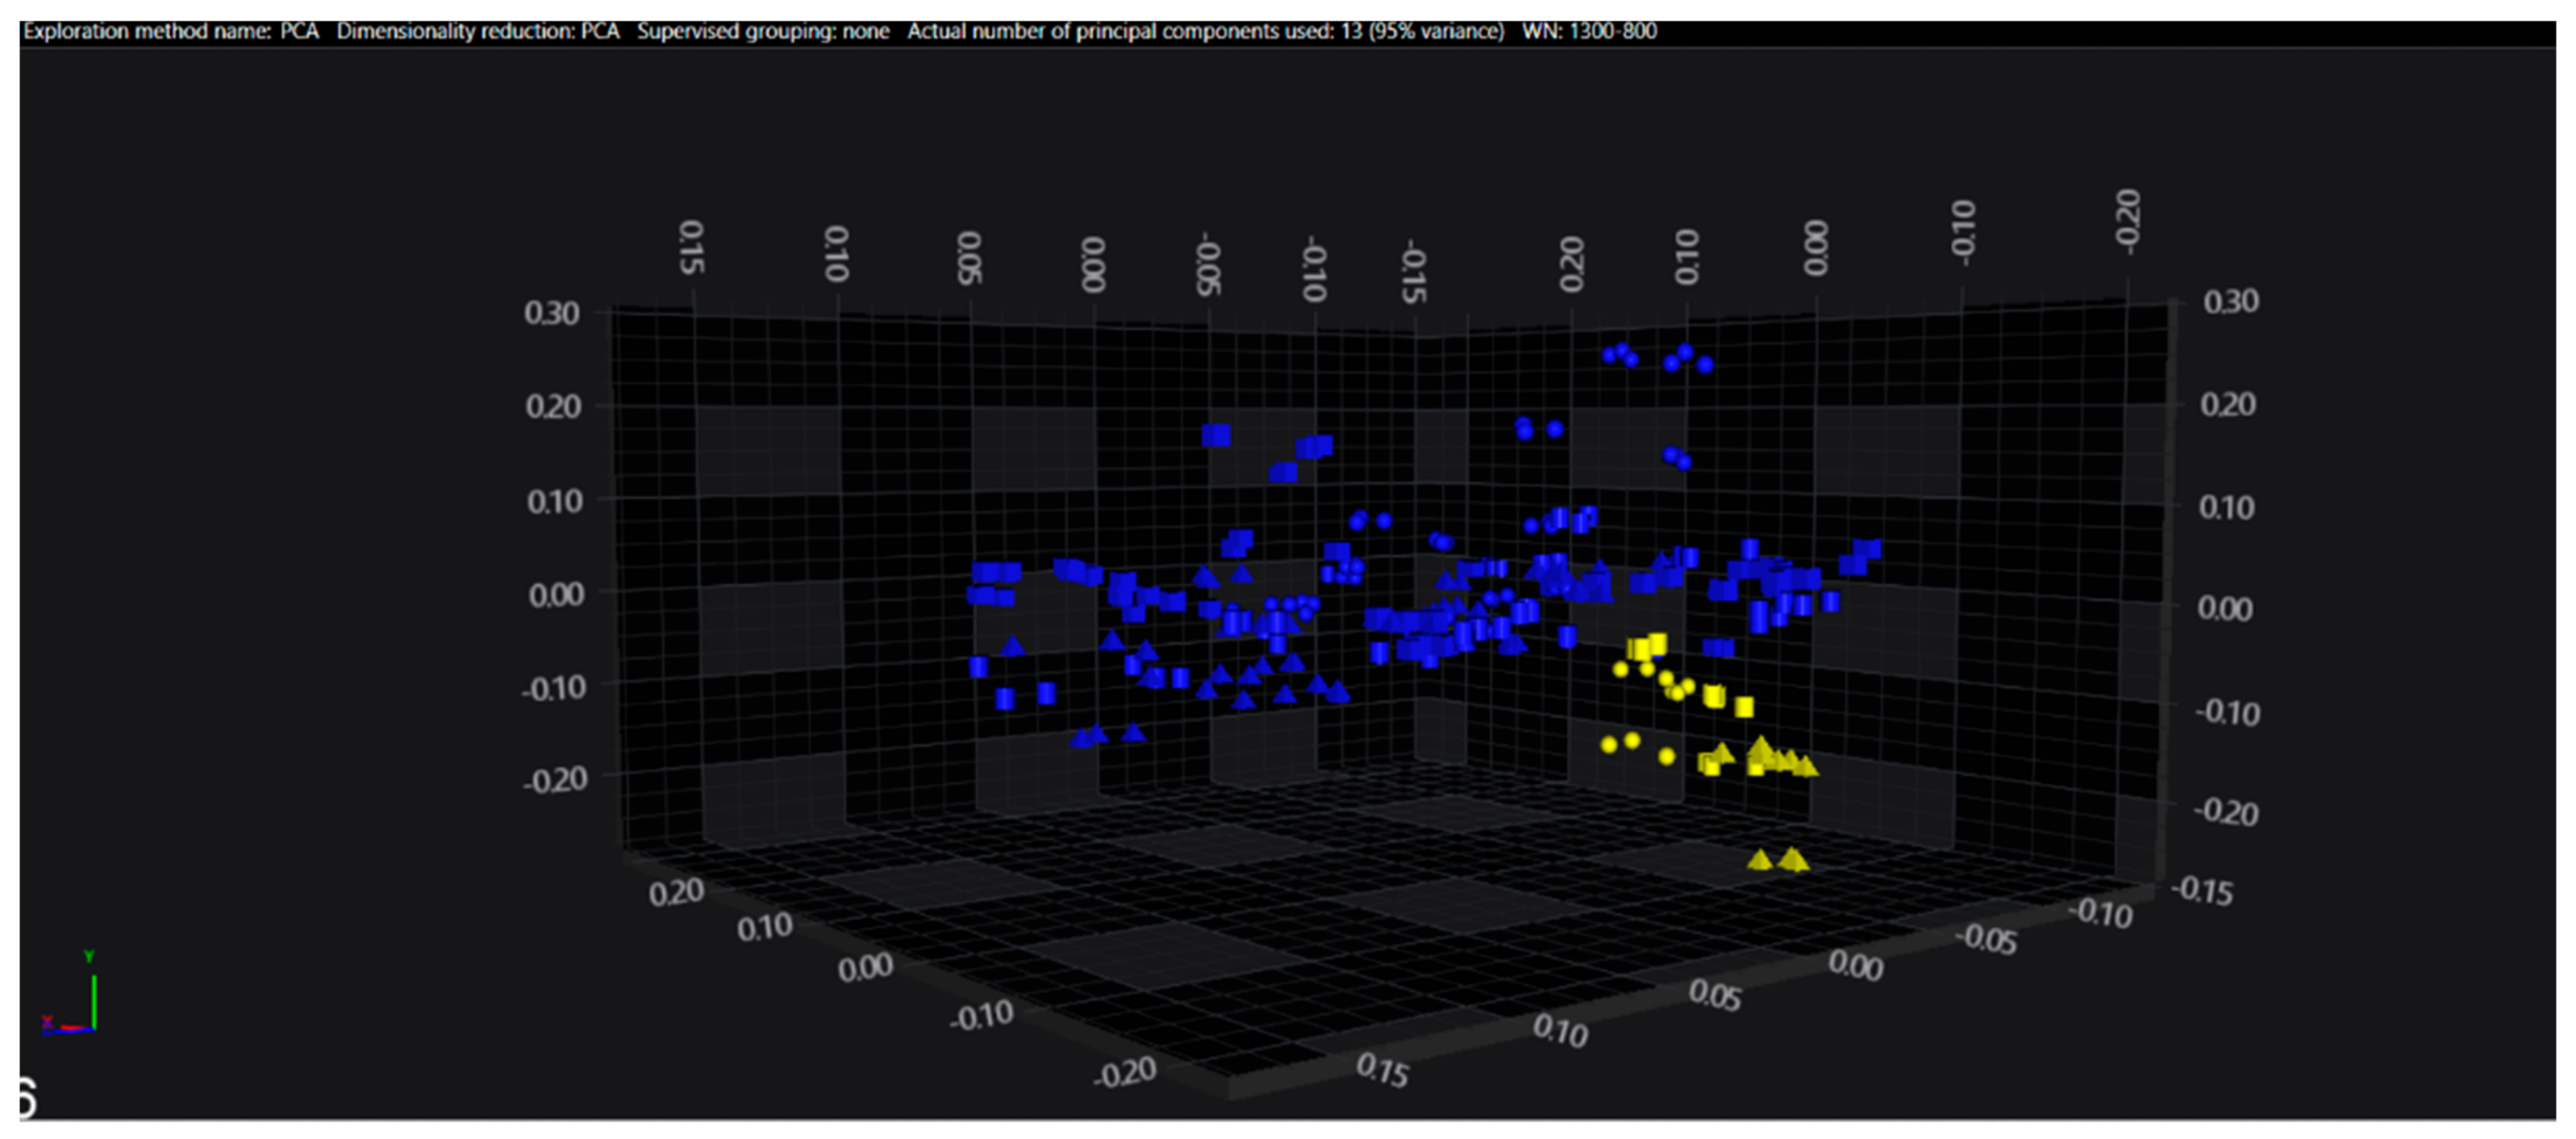
Task: Click the green Y axis indicator label
Action: click(x=88, y=957)
